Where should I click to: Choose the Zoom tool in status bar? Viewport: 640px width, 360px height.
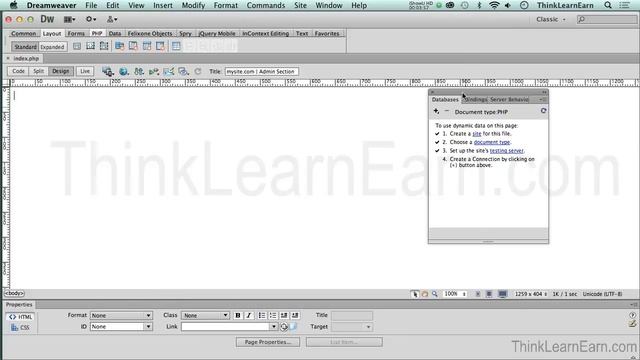(435, 294)
